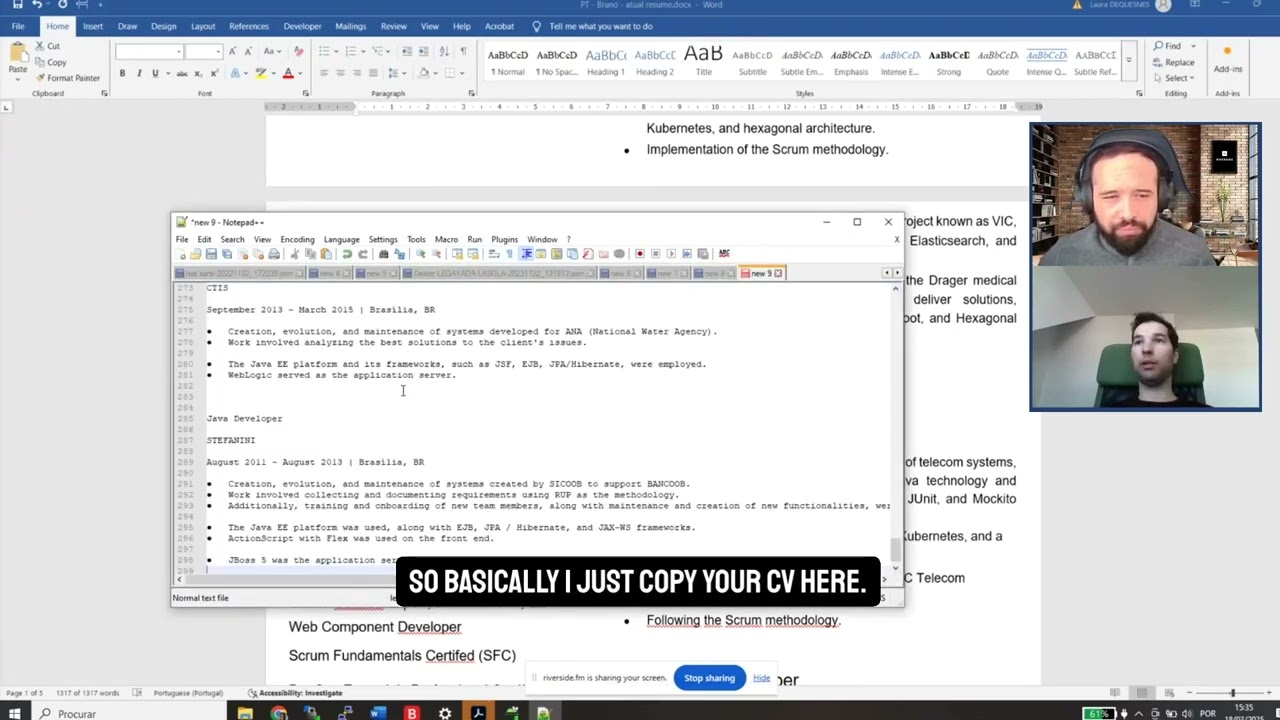
Task: Toggle Bold formatting in Word ribbon
Action: pos(122,73)
